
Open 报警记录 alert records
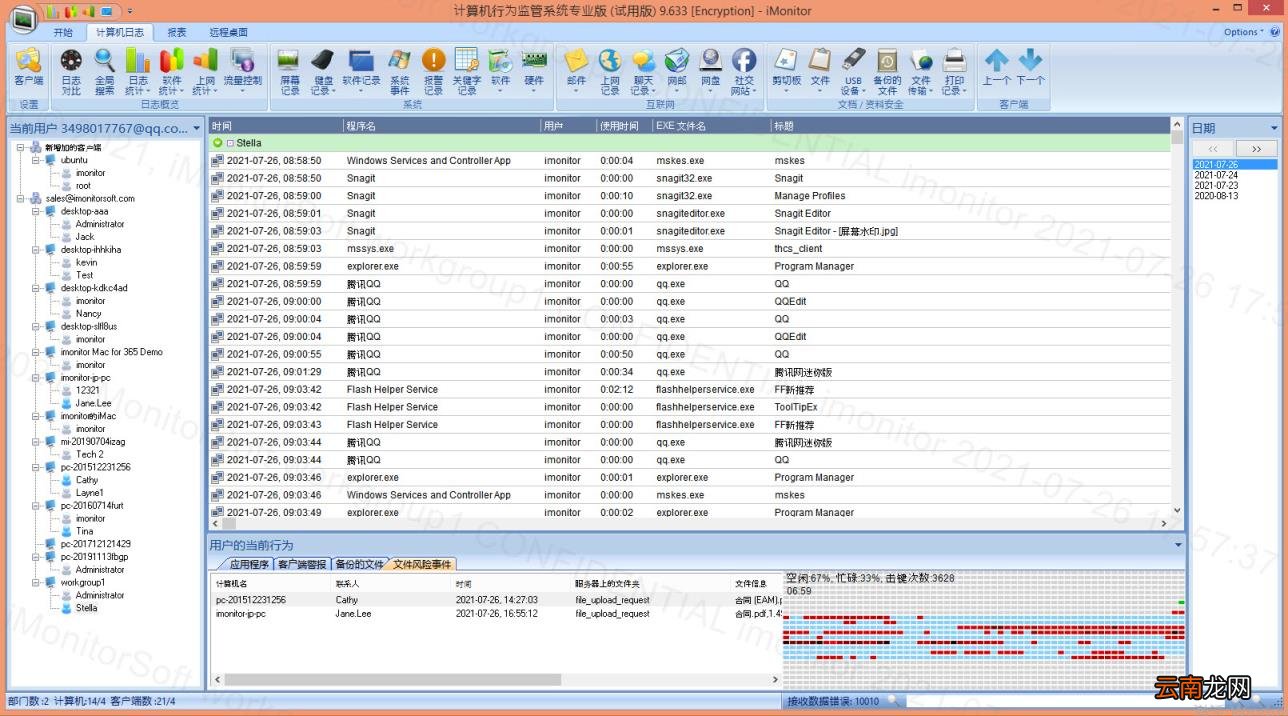point(433,72)
